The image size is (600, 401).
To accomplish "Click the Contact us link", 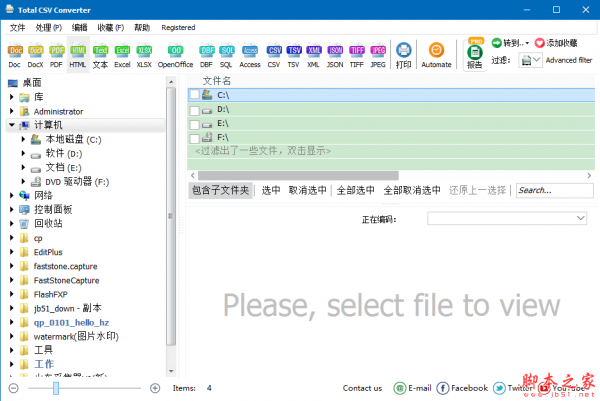I will pyautogui.click(x=362, y=388).
